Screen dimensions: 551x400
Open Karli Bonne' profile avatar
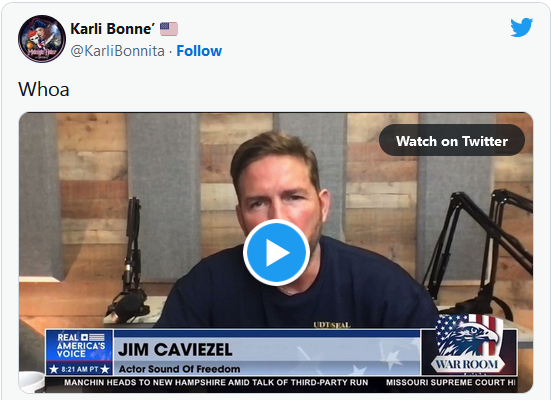pyautogui.click(x=42, y=39)
